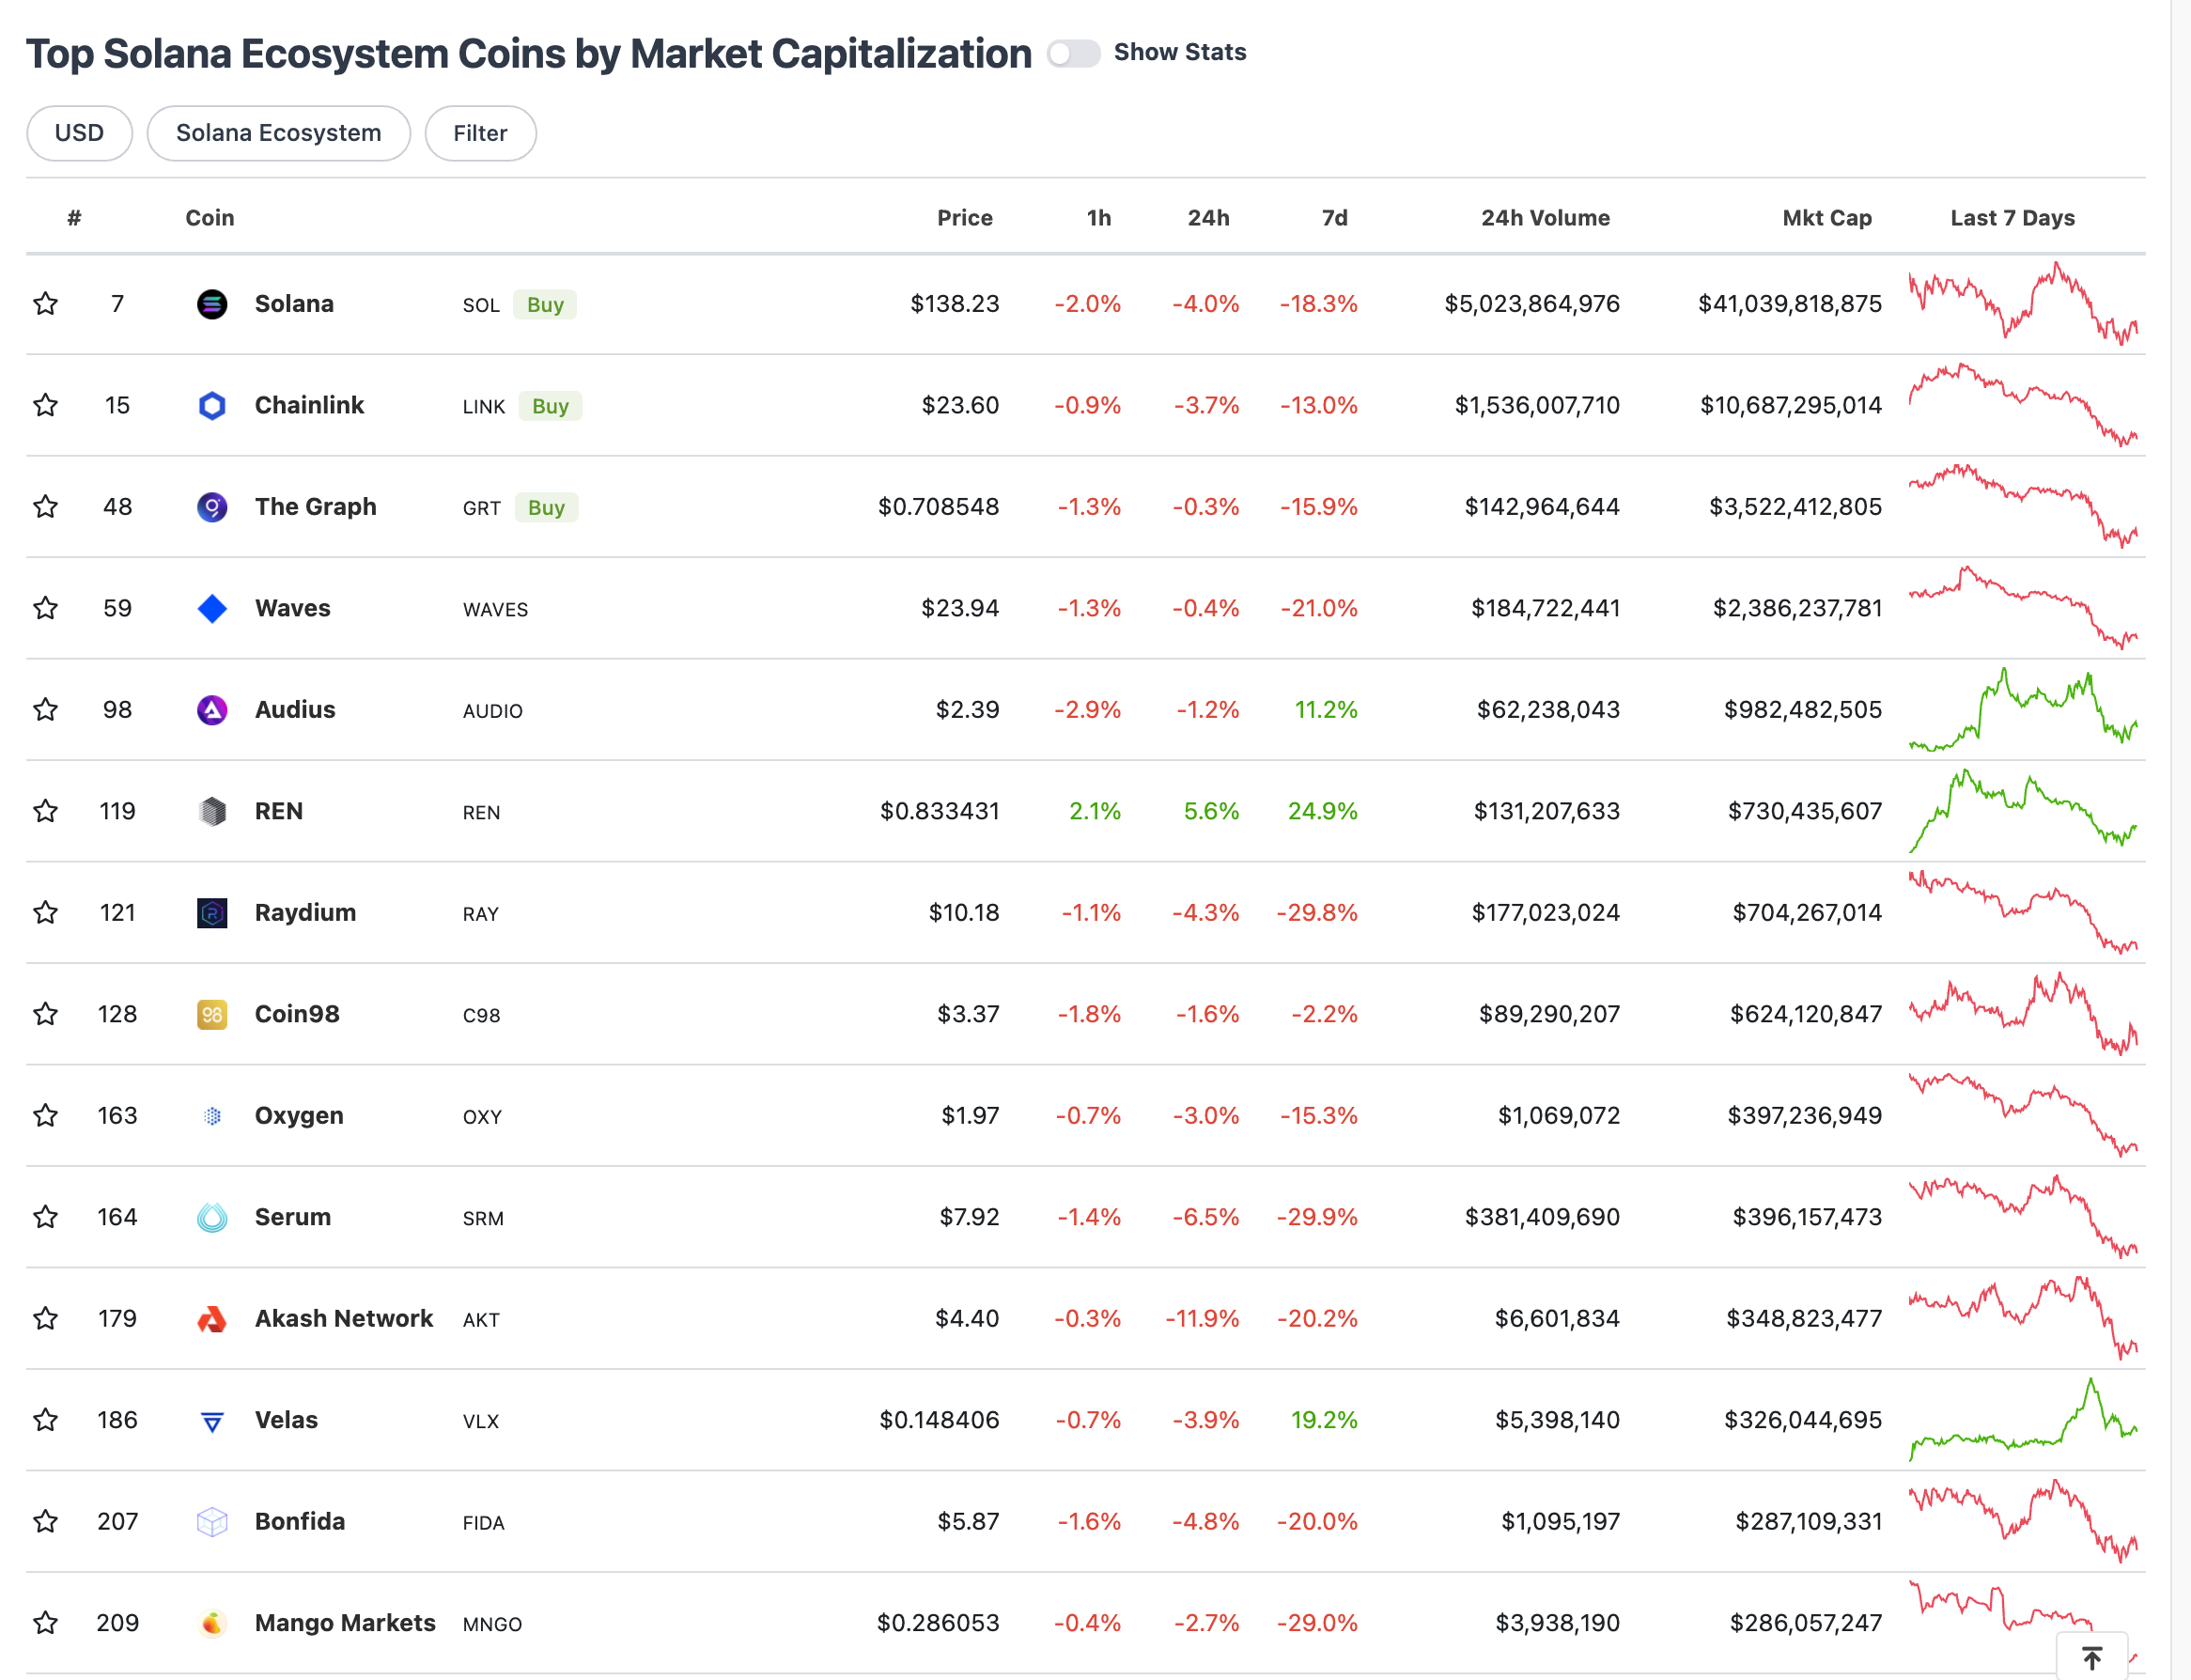Screen dimensions: 2191x1680
Task: Click the Solana coin logo icon
Action: [x=212, y=304]
